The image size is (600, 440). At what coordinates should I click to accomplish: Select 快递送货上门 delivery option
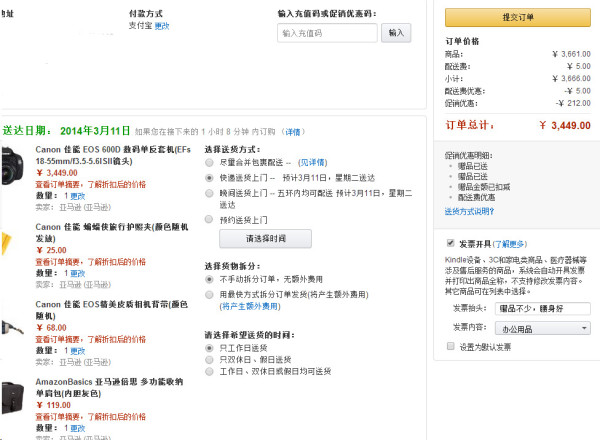(209, 178)
